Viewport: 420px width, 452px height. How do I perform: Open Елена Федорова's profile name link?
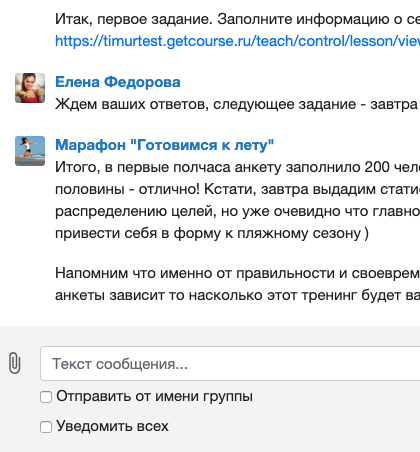coord(118,82)
